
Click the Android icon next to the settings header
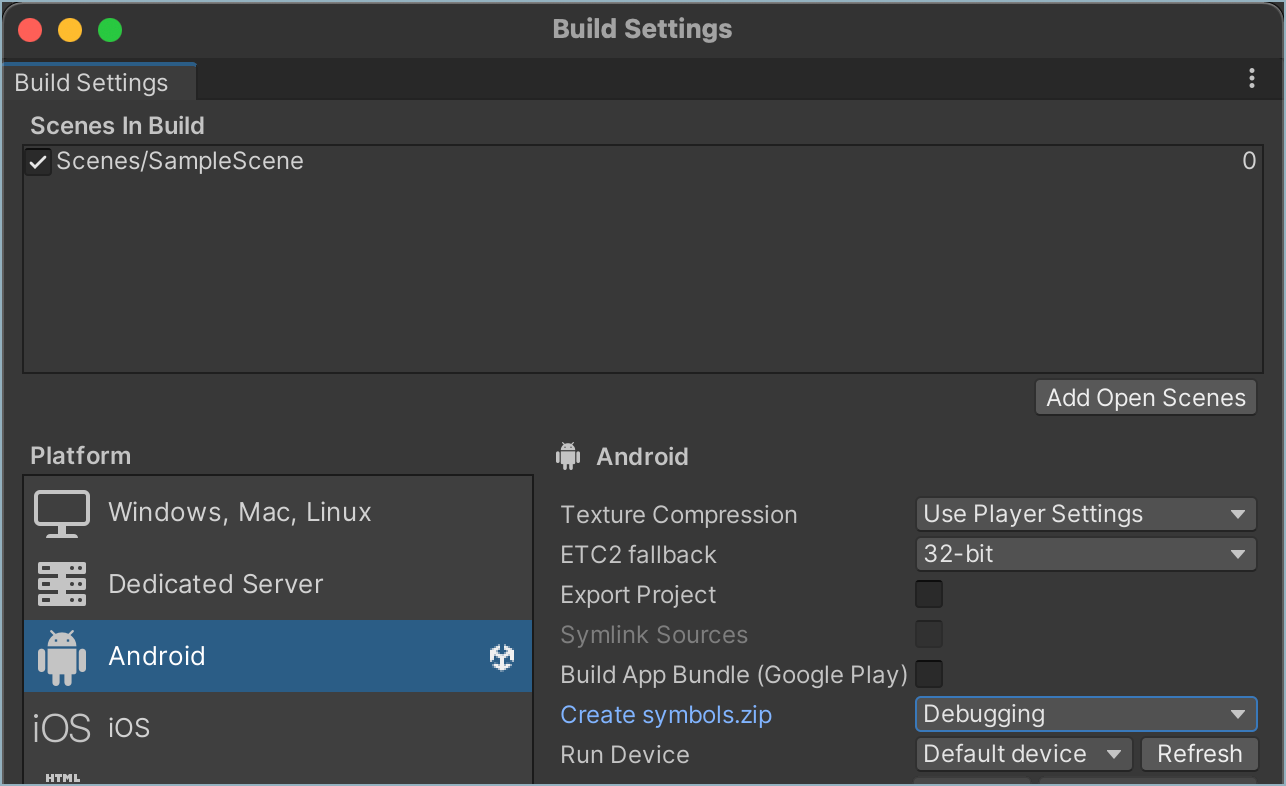568,456
